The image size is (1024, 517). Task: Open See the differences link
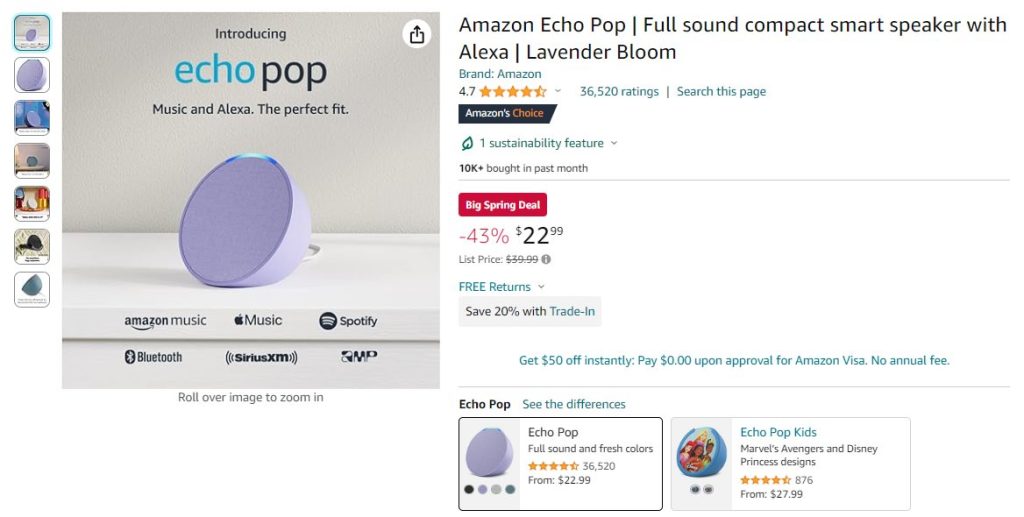point(574,404)
